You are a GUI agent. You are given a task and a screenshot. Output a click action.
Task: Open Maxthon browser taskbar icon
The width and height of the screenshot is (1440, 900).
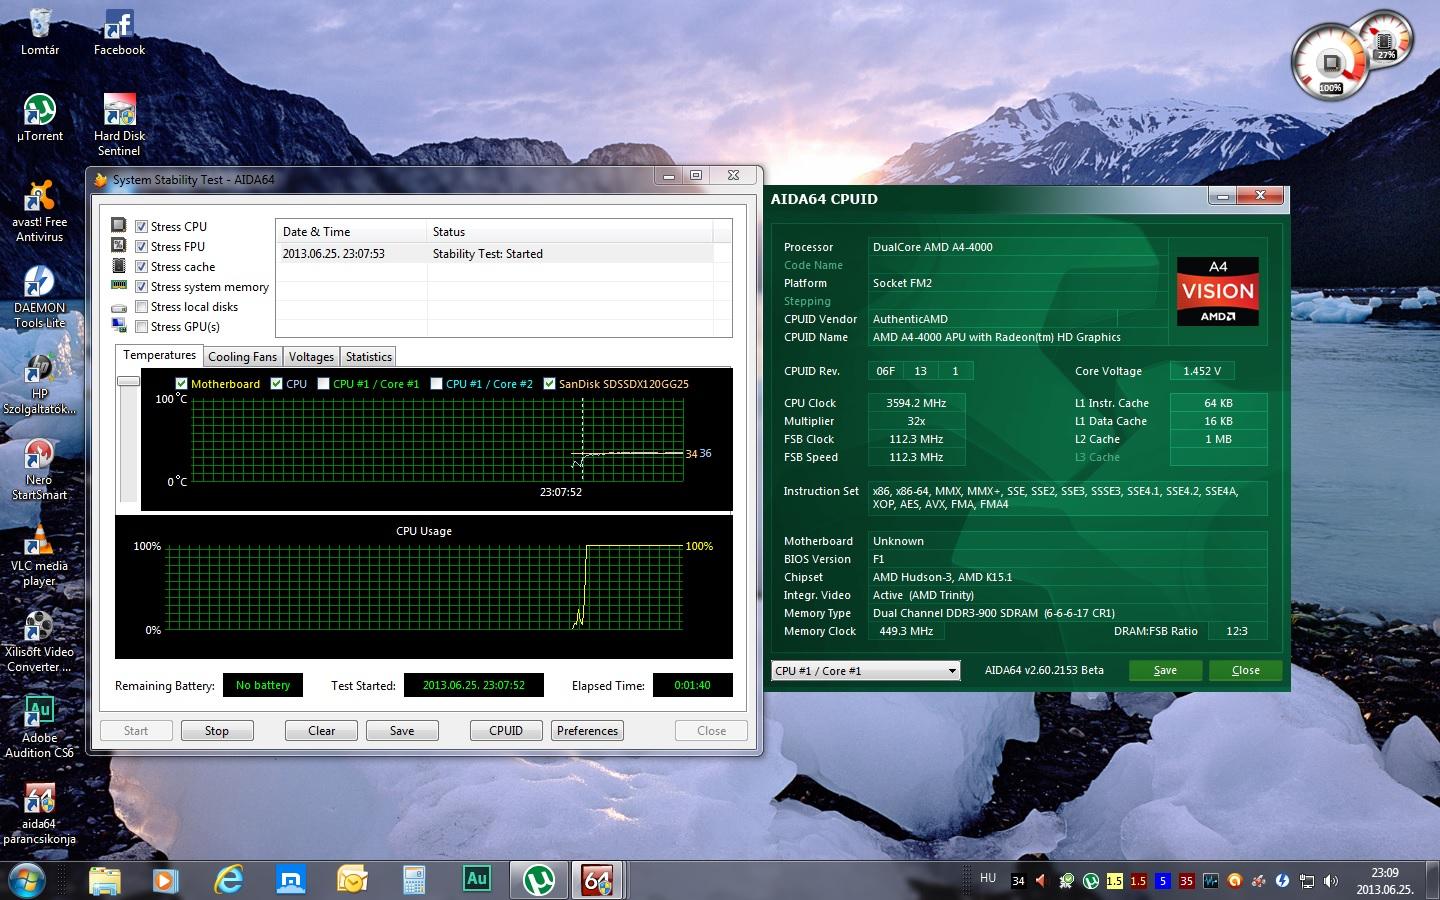pos(291,880)
